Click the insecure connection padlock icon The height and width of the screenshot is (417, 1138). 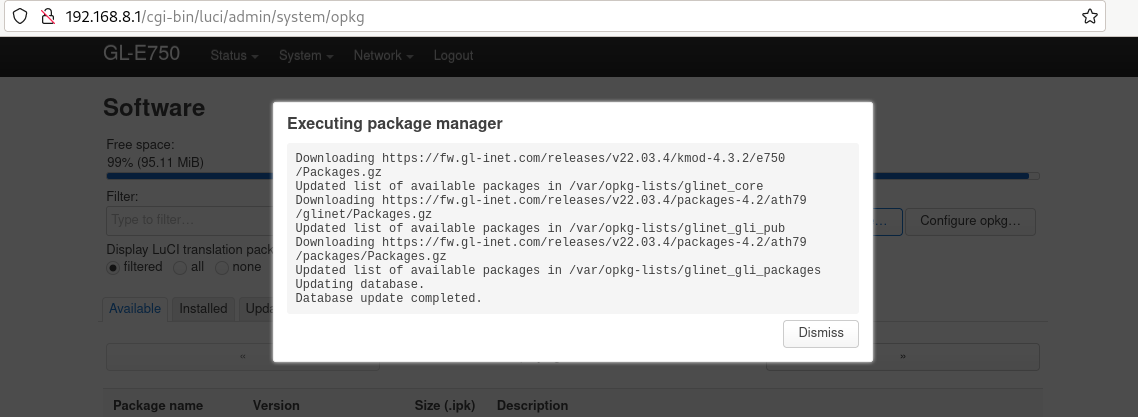(48, 16)
